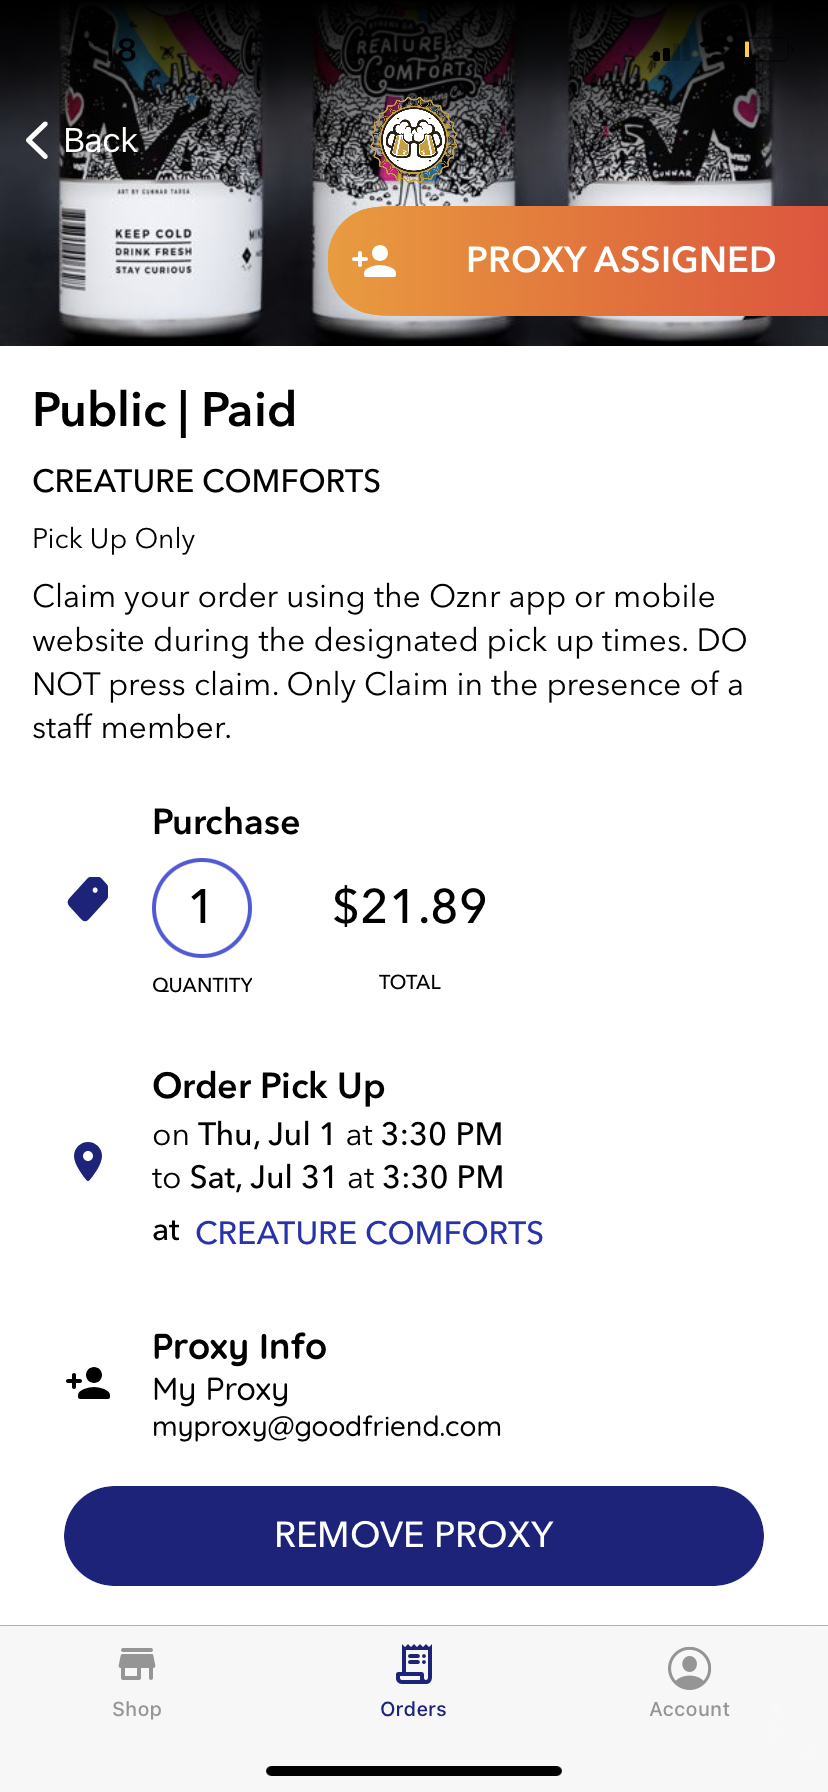
Task: Tap the location pin icon
Action: point(88,1162)
